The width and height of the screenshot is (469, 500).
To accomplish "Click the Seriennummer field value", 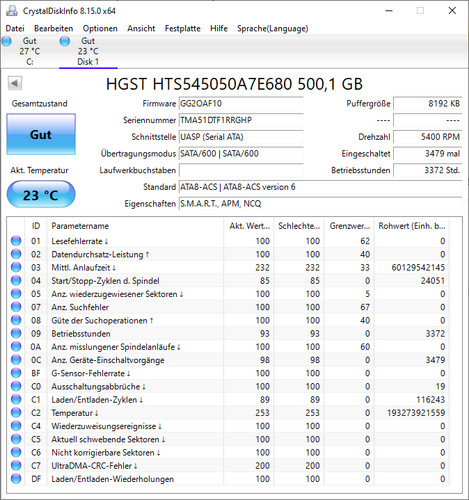I will point(241,120).
